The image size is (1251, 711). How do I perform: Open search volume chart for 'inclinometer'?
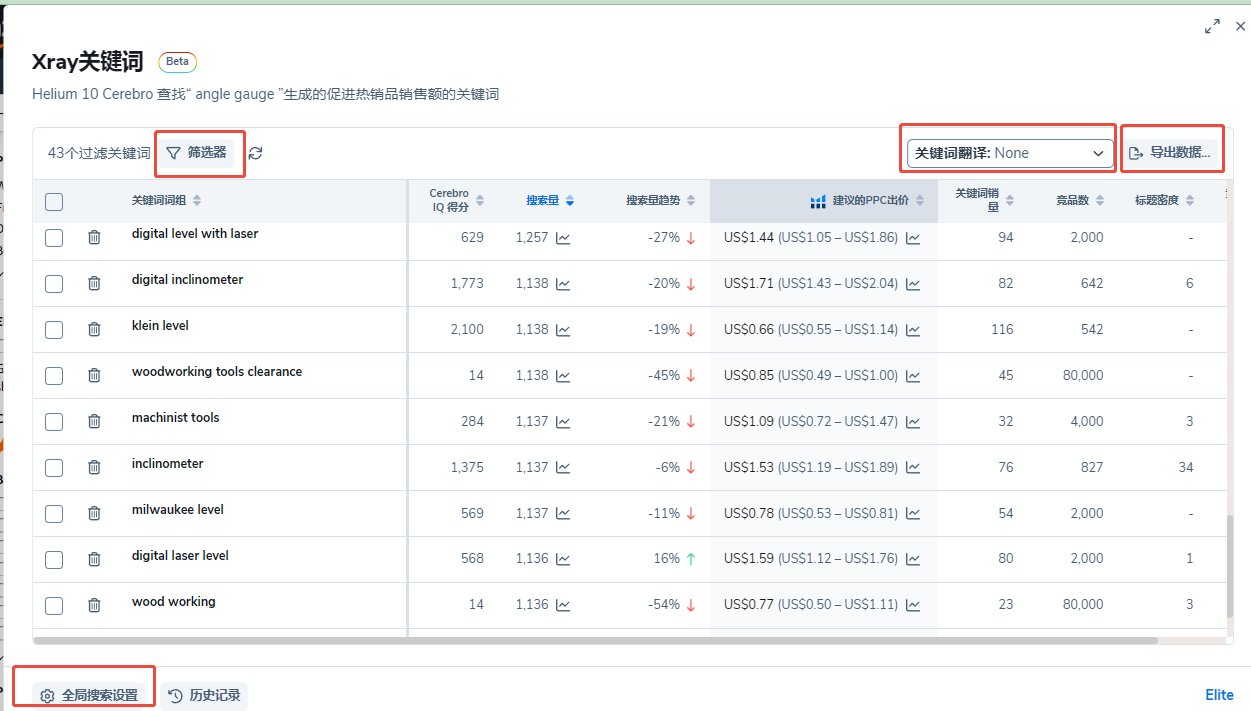[x=563, y=467]
